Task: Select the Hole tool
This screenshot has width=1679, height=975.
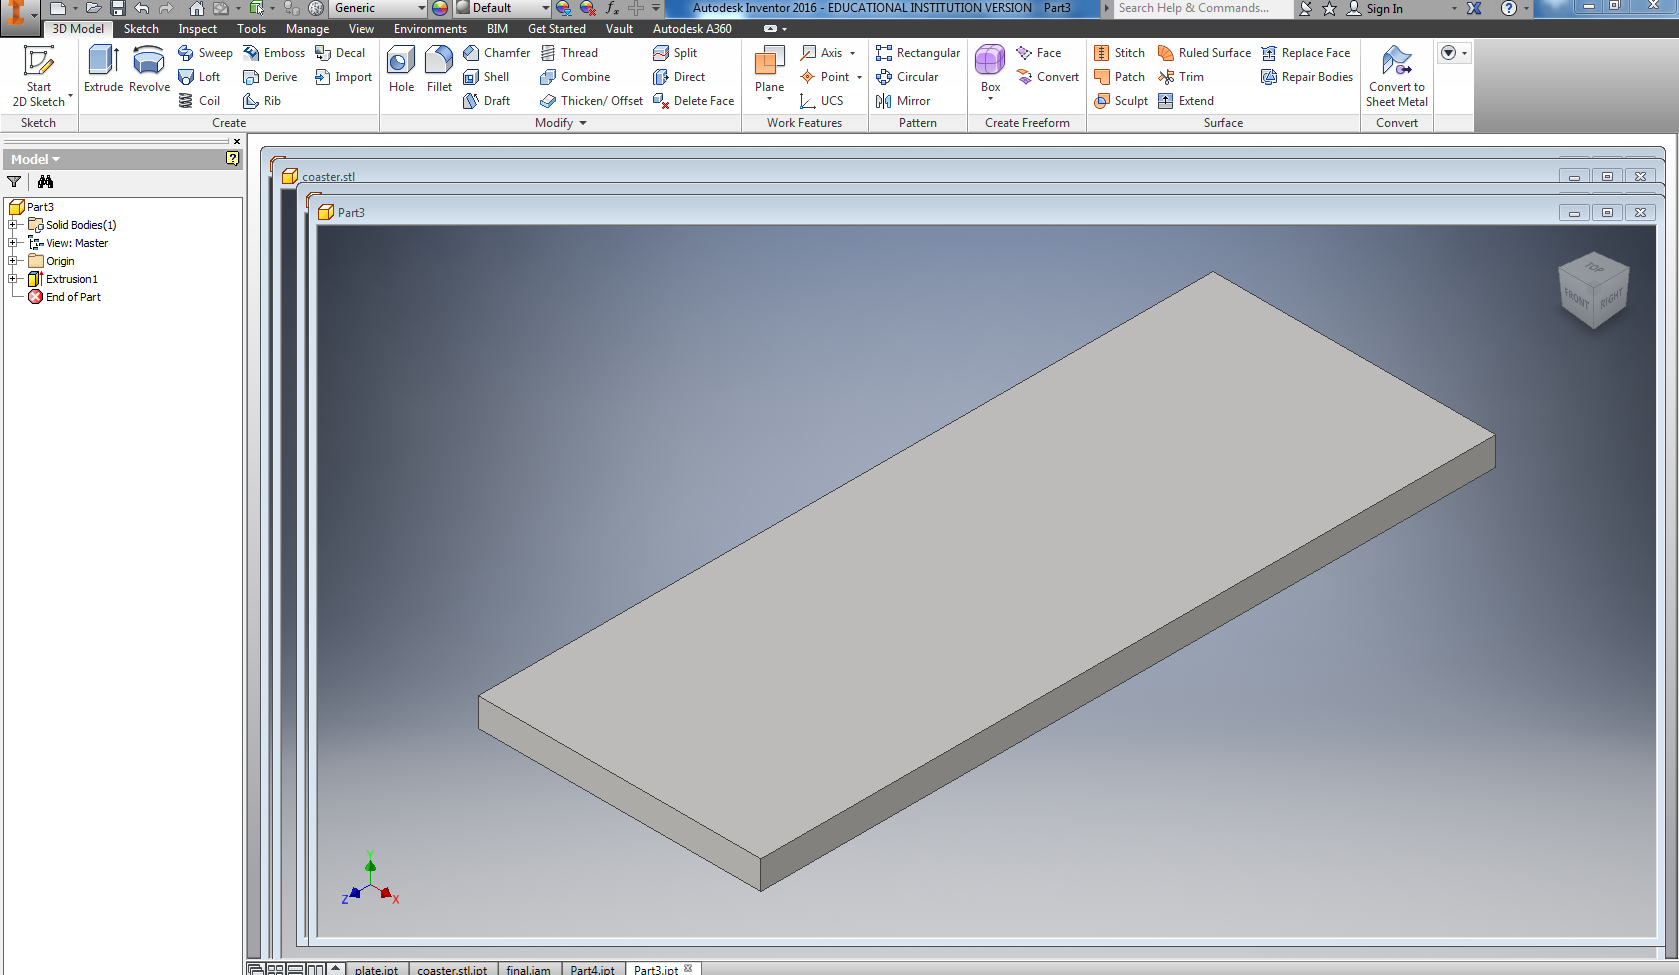Action: [401, 69]
